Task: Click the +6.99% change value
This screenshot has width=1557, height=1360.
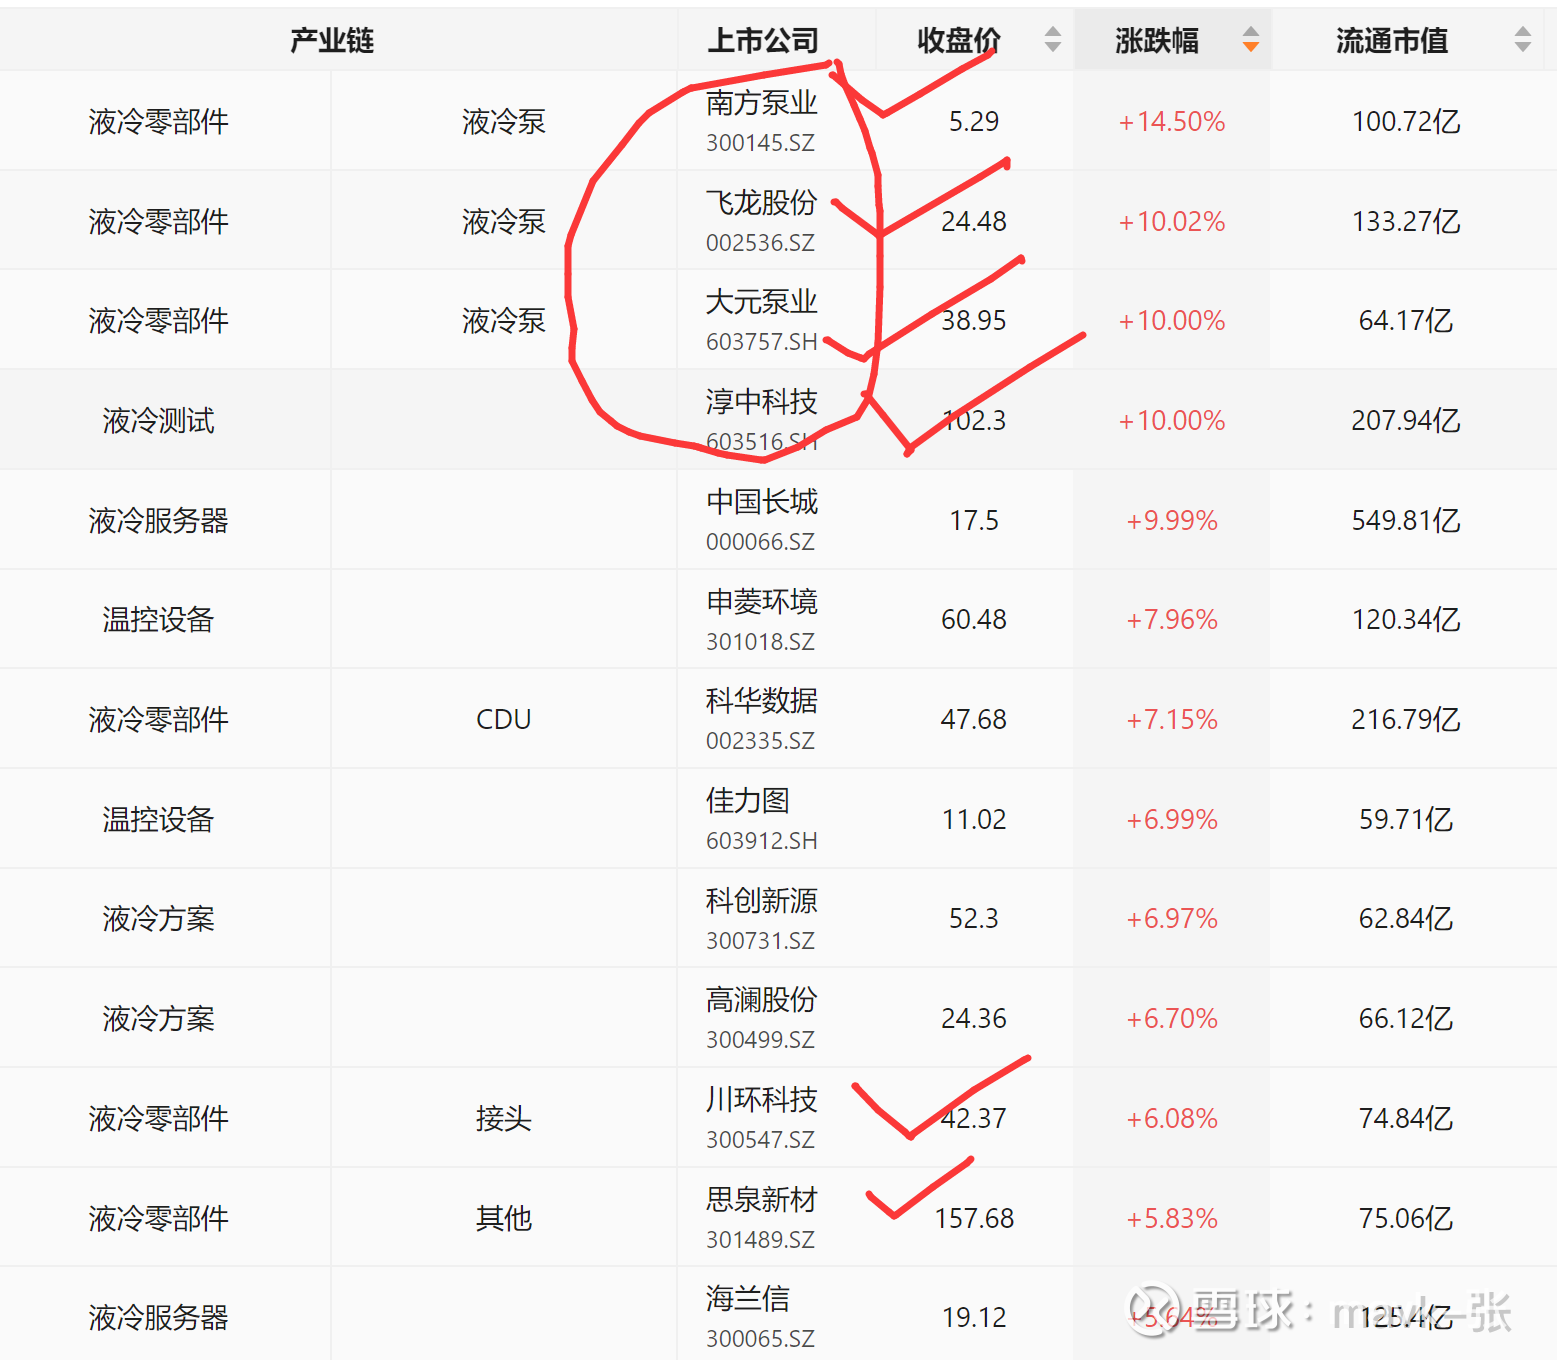Action: tap(1172, 820)
